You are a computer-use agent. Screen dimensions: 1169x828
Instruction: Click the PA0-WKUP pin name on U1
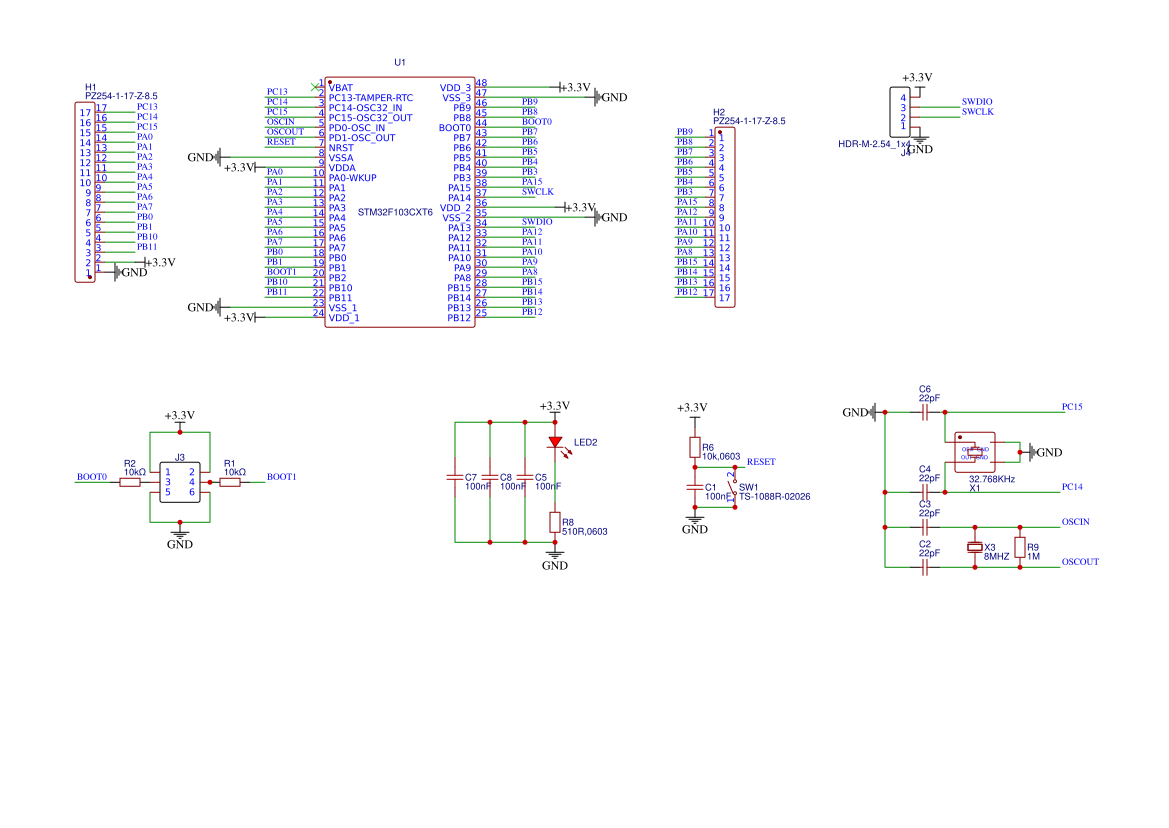[353, 178]
